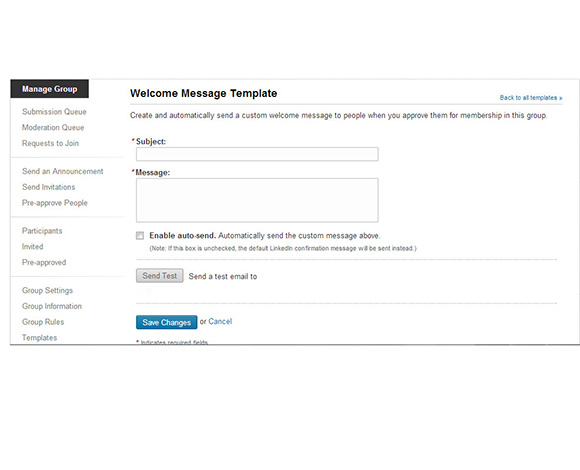The image size is (580, 470).
Task: View the Participants list
Action: click(x=42, y=231)
